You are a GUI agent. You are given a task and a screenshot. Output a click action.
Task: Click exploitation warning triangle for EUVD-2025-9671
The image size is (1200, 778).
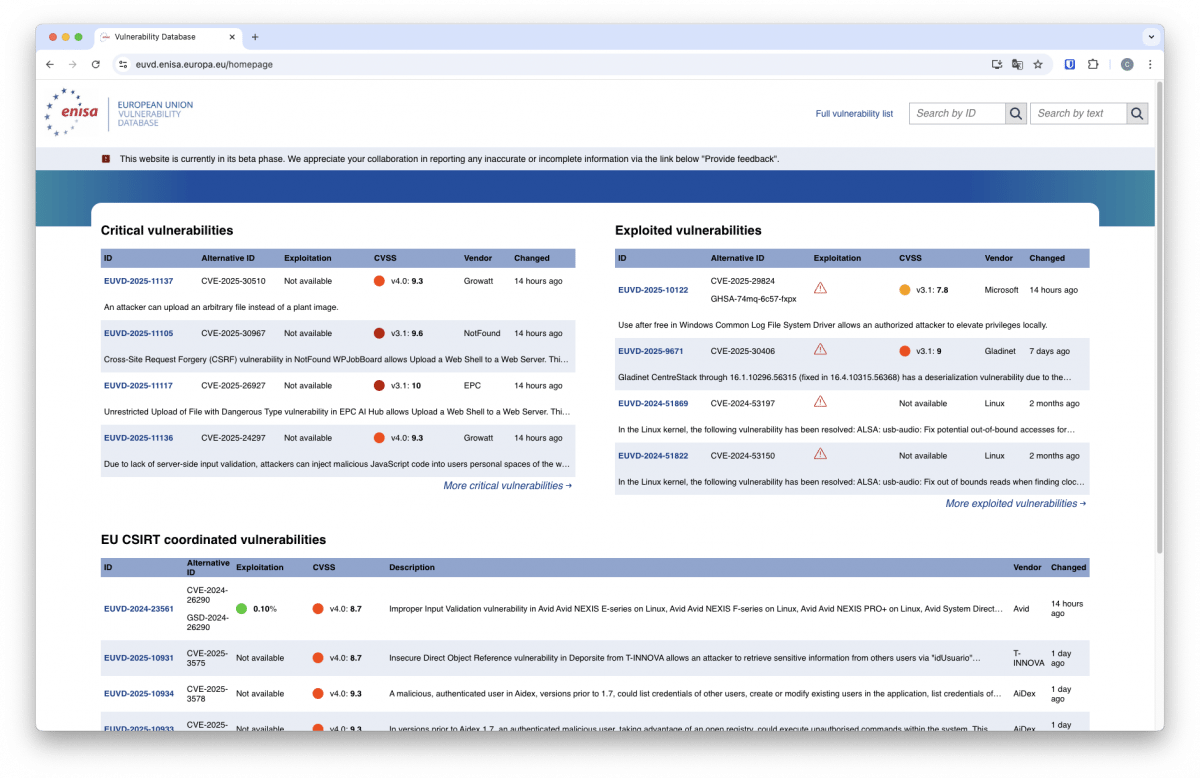coord(820,350)
